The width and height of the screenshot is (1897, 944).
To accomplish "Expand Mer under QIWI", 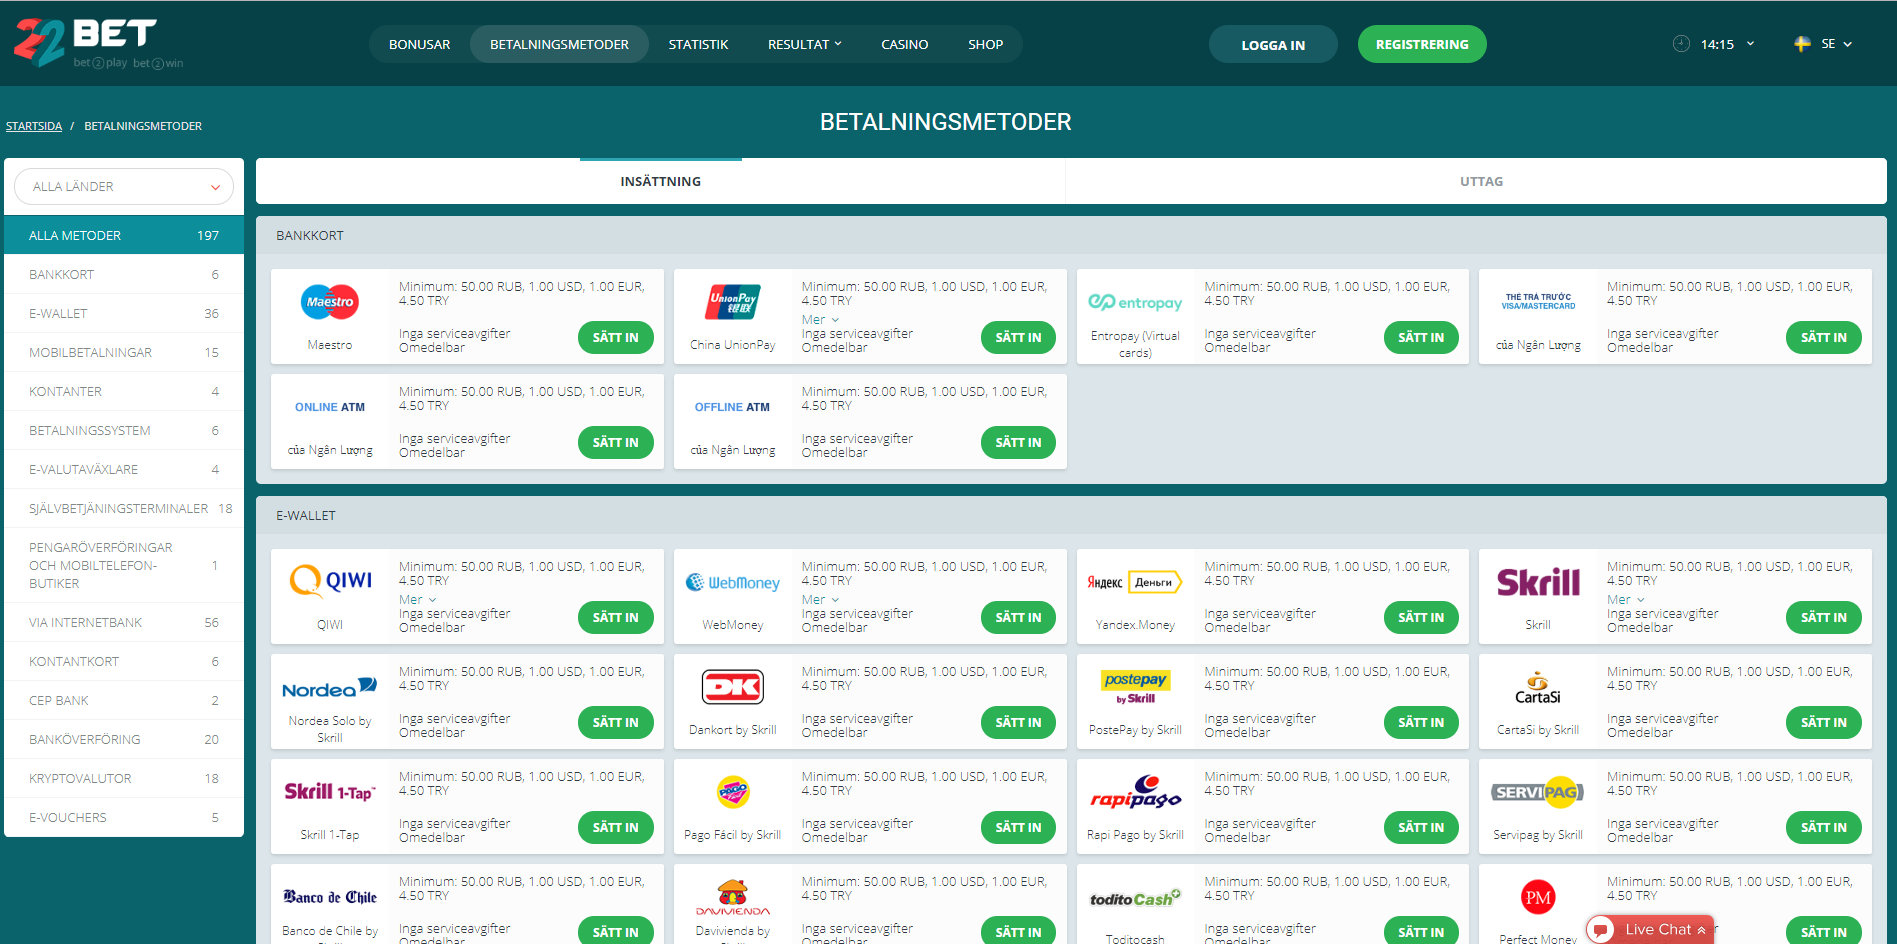I will 418,599.
